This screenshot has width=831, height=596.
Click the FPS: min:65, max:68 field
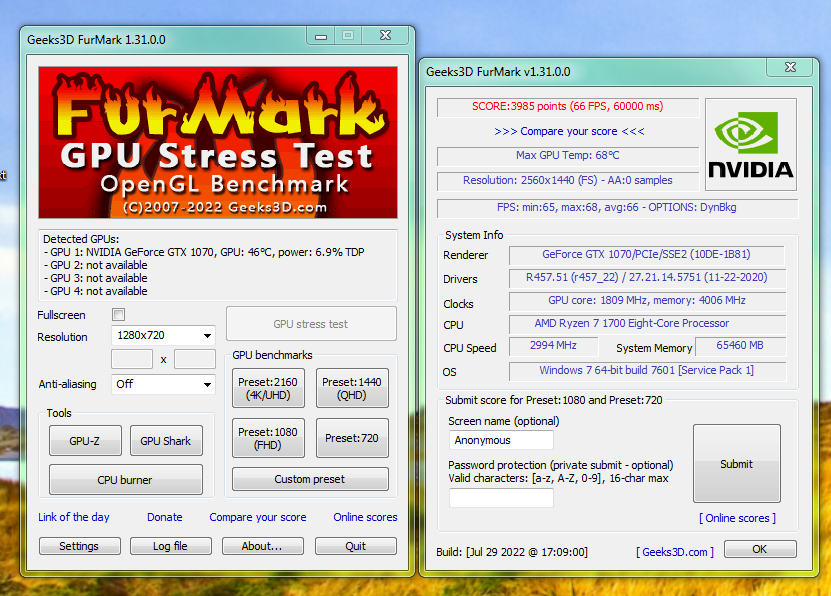pos(617,208)
